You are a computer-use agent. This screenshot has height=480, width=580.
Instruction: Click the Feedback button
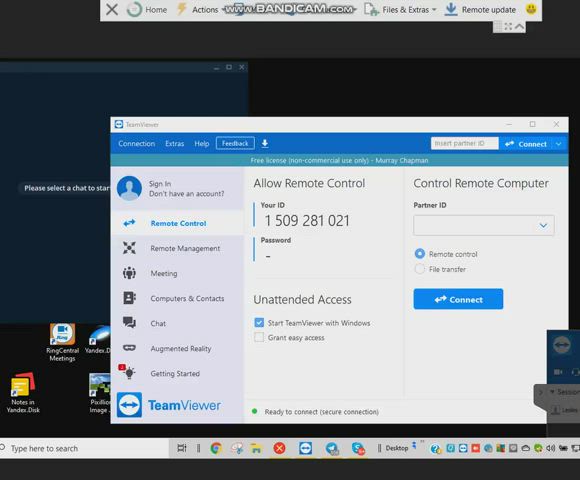tap(235, 143)
